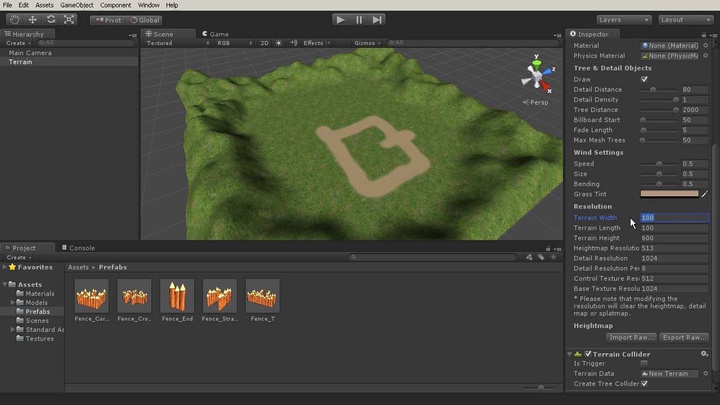Select the Rotate tool in the toolbar
Viewport: 720px width, 405px height.
coord(50,19)
